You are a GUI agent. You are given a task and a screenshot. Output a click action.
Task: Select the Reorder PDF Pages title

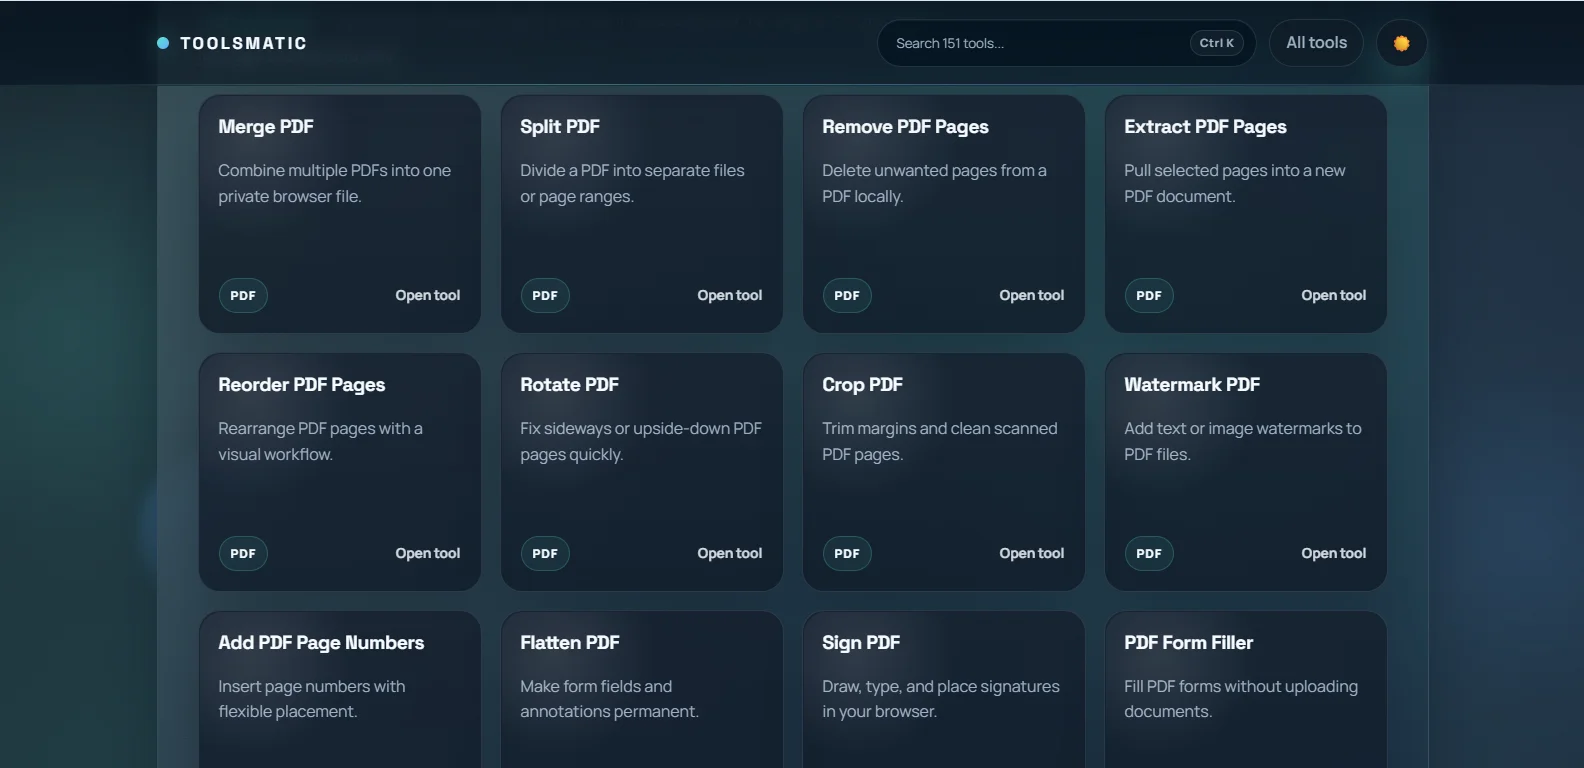click(301, 385)
